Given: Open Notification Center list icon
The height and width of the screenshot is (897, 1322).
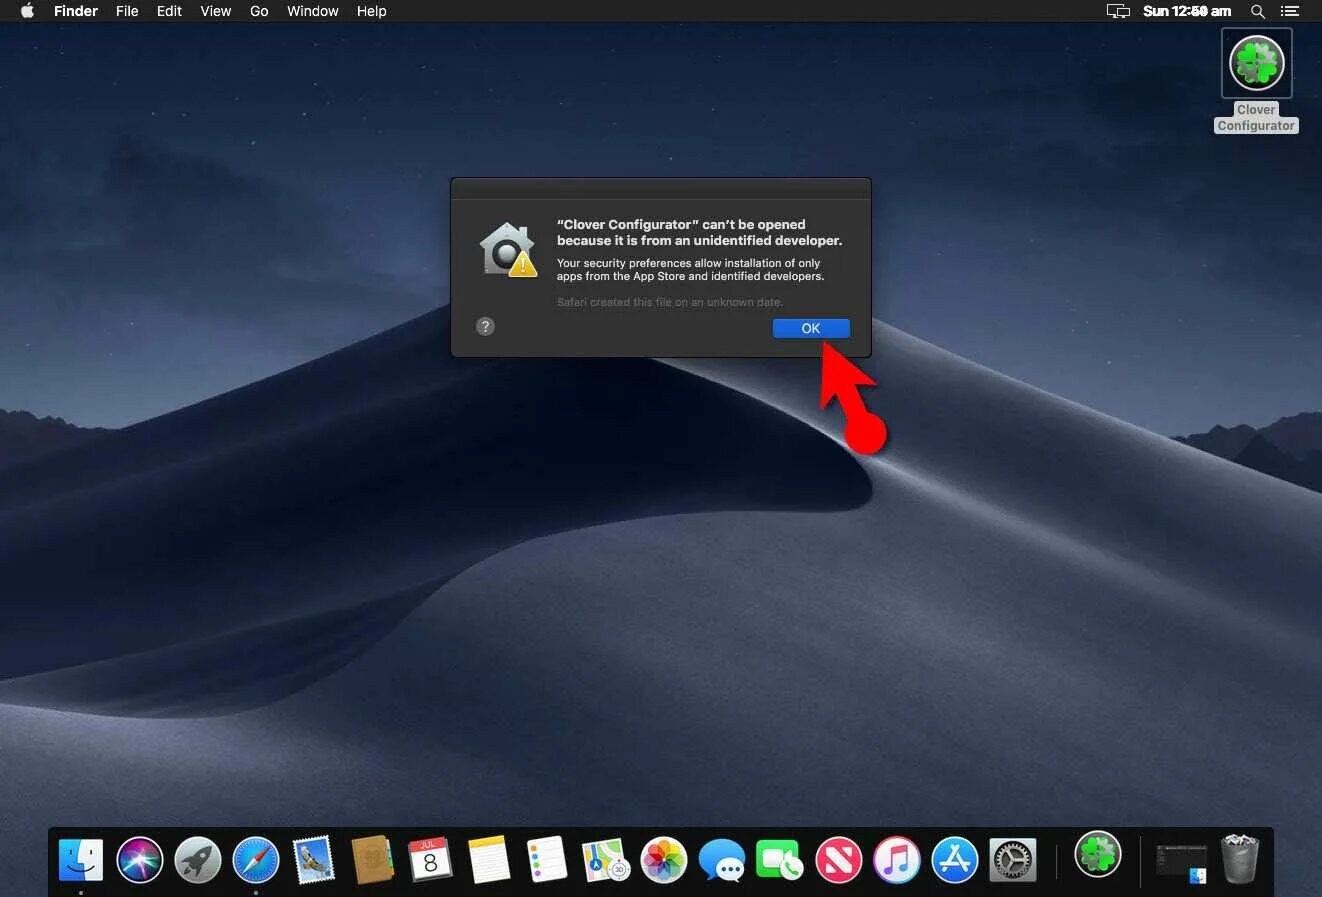Looking at the screenshot, I should [1290, 11].
